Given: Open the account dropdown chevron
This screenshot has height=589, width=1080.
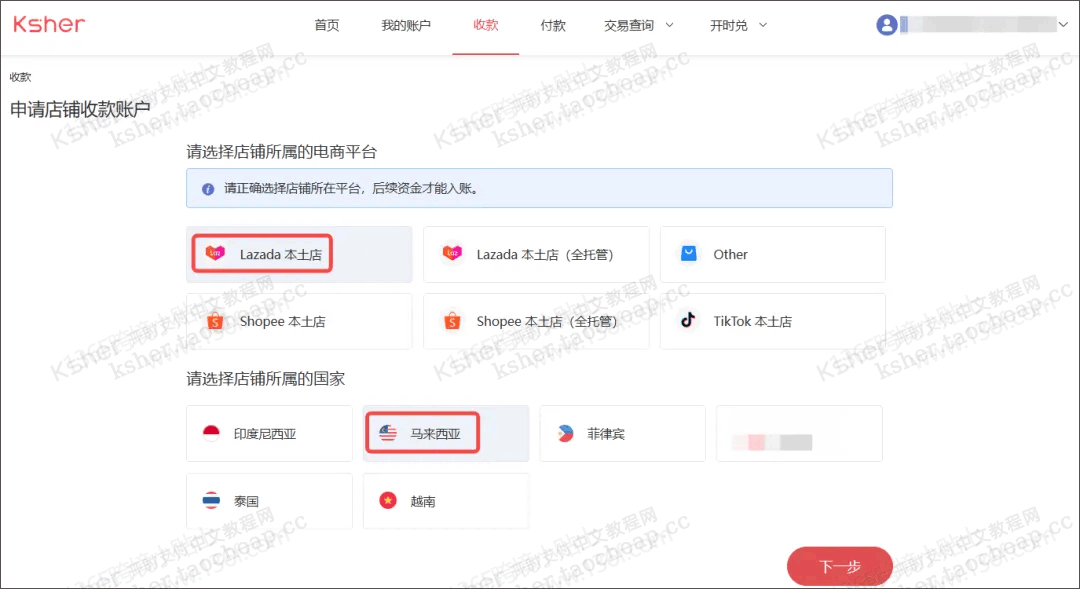Looking at the screenshot, I should tap(1063, 25).
